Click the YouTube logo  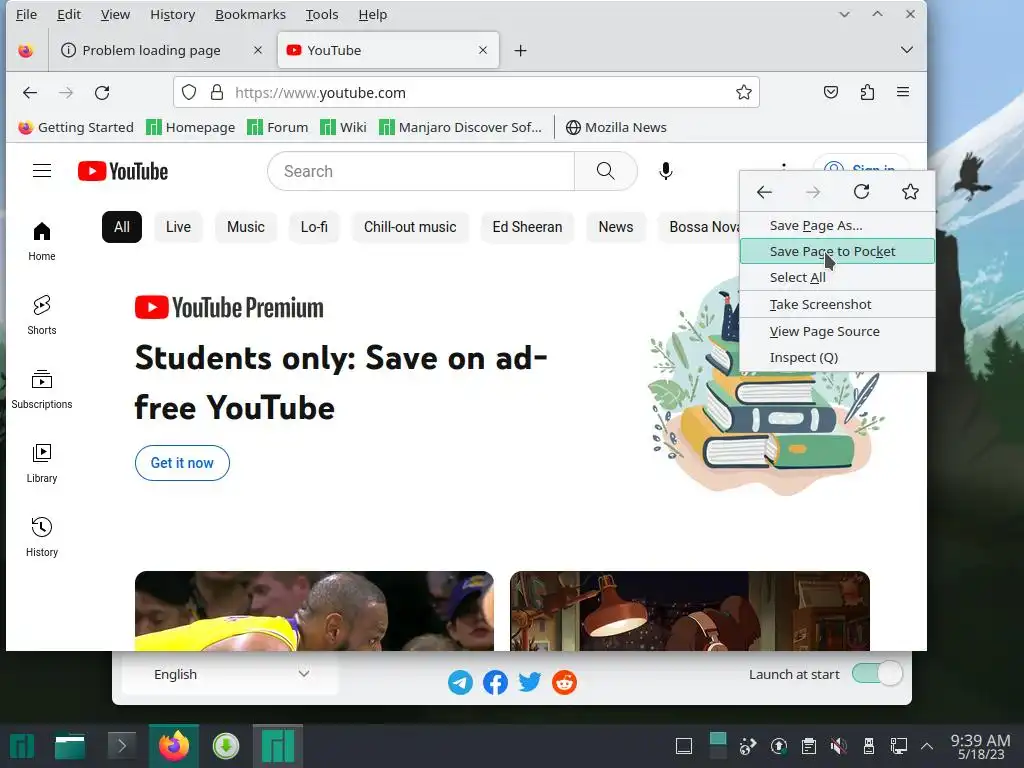click(123, 171)
